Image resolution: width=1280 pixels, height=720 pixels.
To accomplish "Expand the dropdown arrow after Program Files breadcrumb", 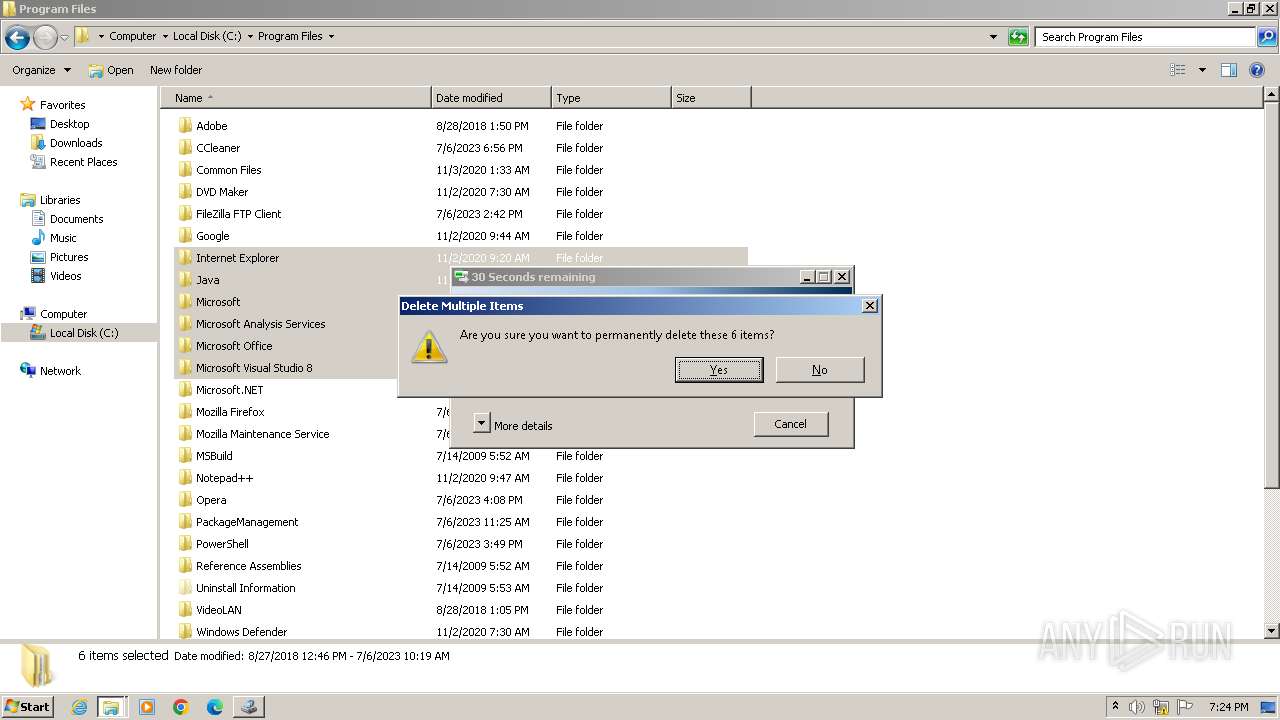I will coord(331,36).
